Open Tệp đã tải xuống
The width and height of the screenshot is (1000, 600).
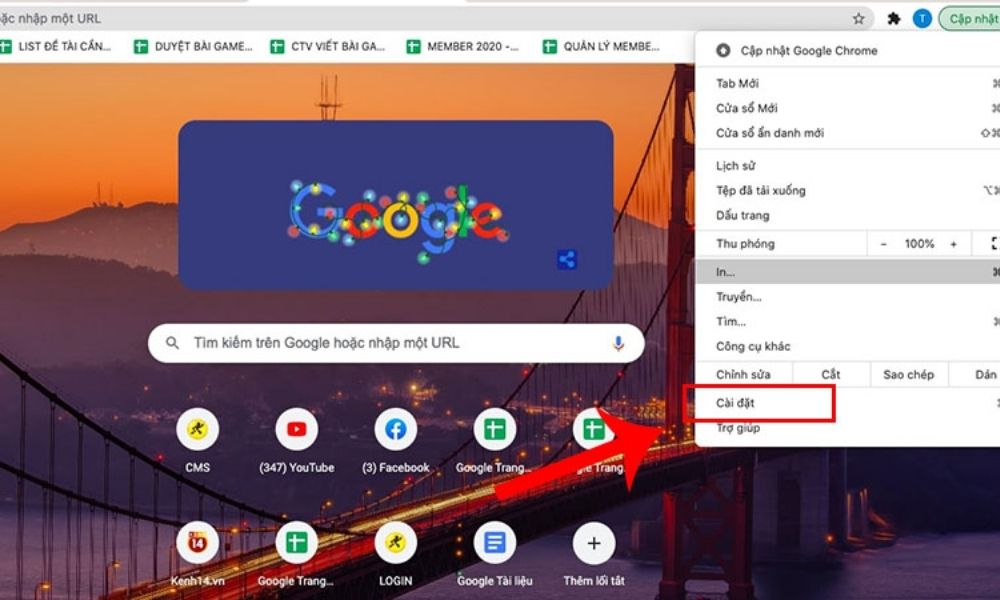coord(848,190)
